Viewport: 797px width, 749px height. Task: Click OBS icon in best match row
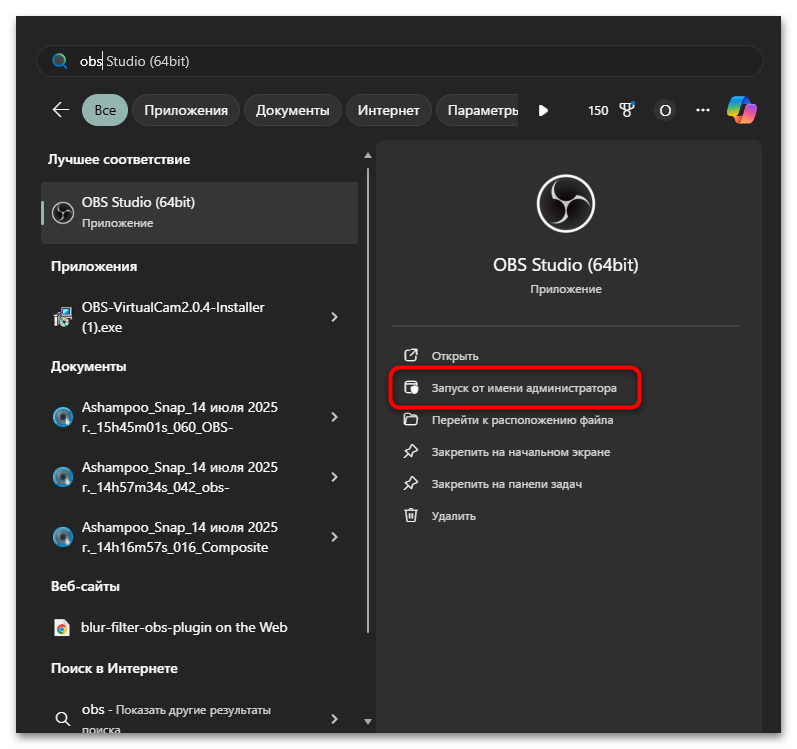[x=63, y=213]
